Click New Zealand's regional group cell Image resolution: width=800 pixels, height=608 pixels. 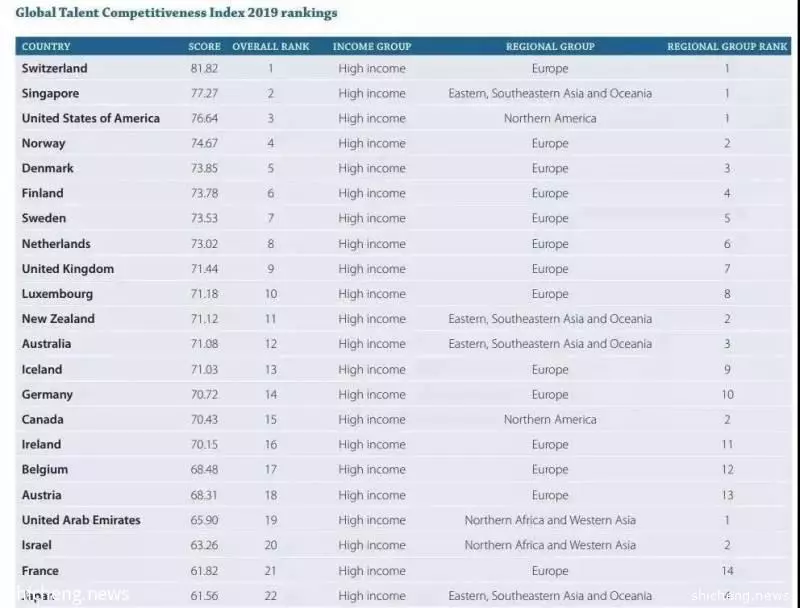point(550,319)
